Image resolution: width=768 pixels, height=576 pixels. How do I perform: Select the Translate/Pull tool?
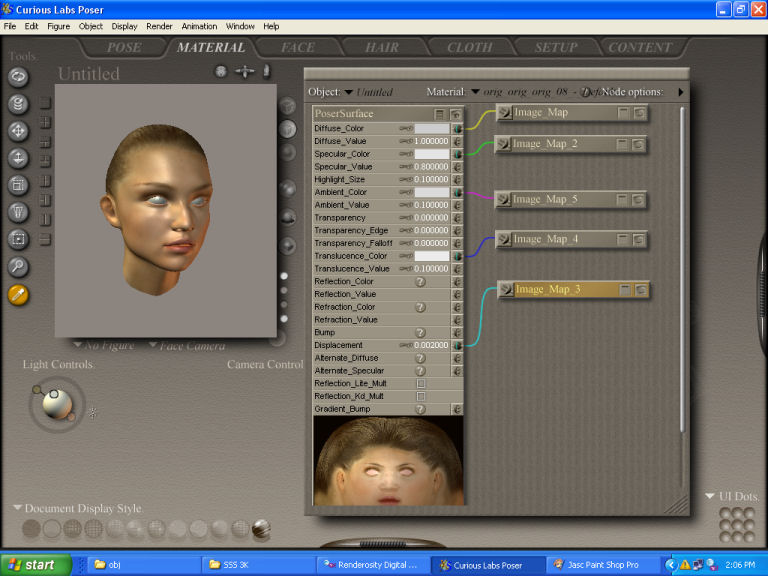pyautogui.click(x=18, y=131)
